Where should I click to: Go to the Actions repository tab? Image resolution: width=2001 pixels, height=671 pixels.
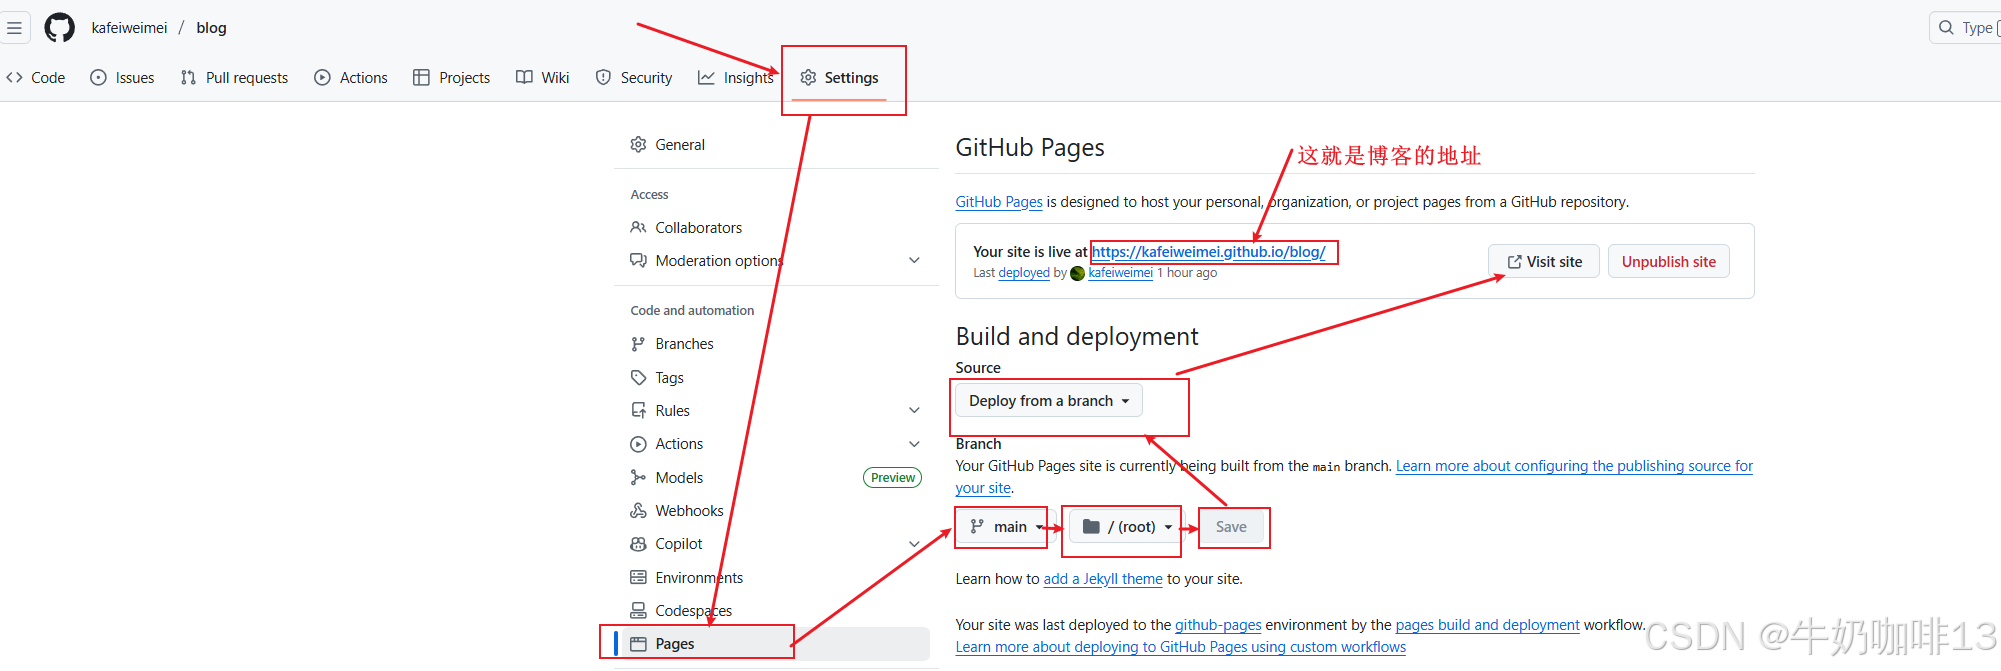[351, 78]
